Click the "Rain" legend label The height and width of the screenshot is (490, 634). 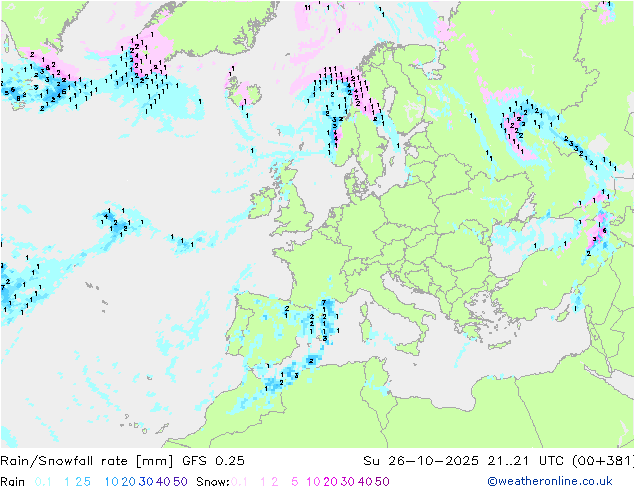coord(13,482)
